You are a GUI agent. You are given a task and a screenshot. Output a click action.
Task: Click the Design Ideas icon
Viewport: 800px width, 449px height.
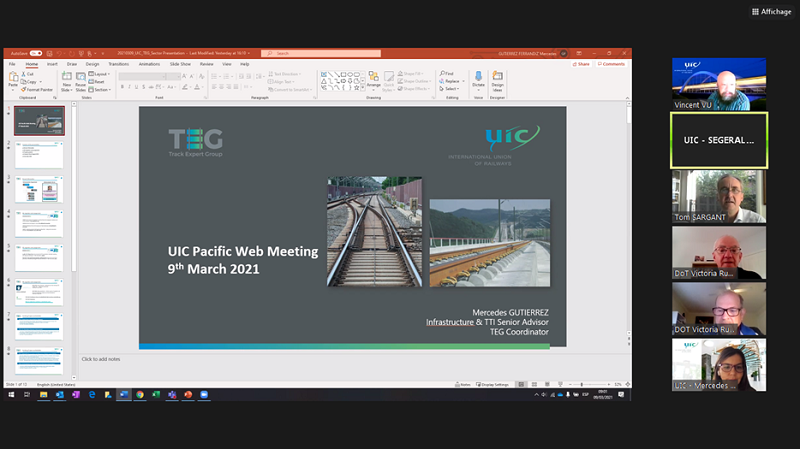497,76
